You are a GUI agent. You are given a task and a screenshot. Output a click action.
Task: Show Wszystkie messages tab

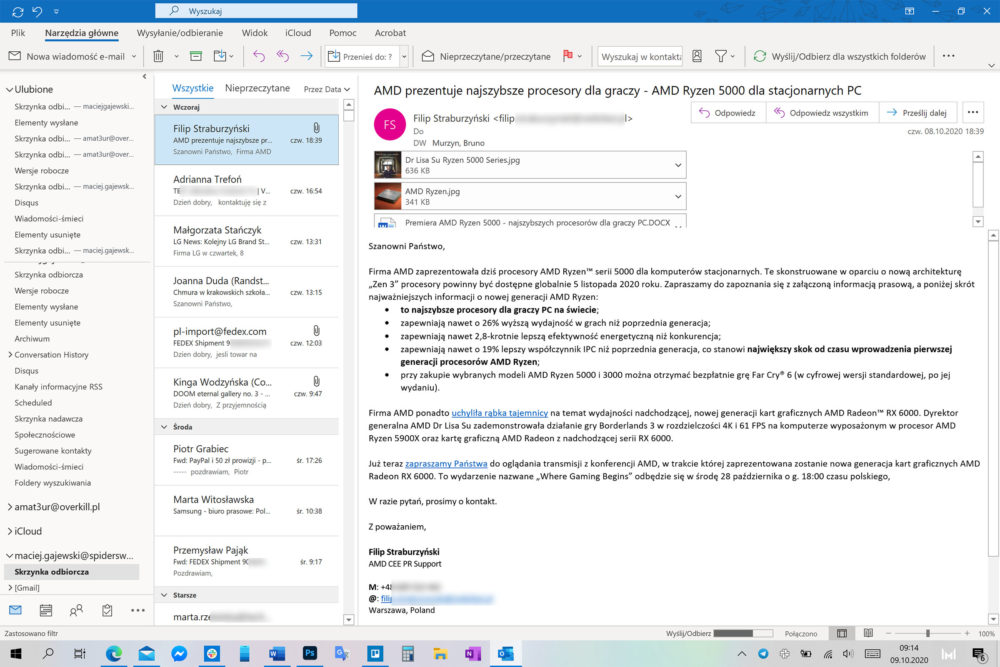click(193, 88)
